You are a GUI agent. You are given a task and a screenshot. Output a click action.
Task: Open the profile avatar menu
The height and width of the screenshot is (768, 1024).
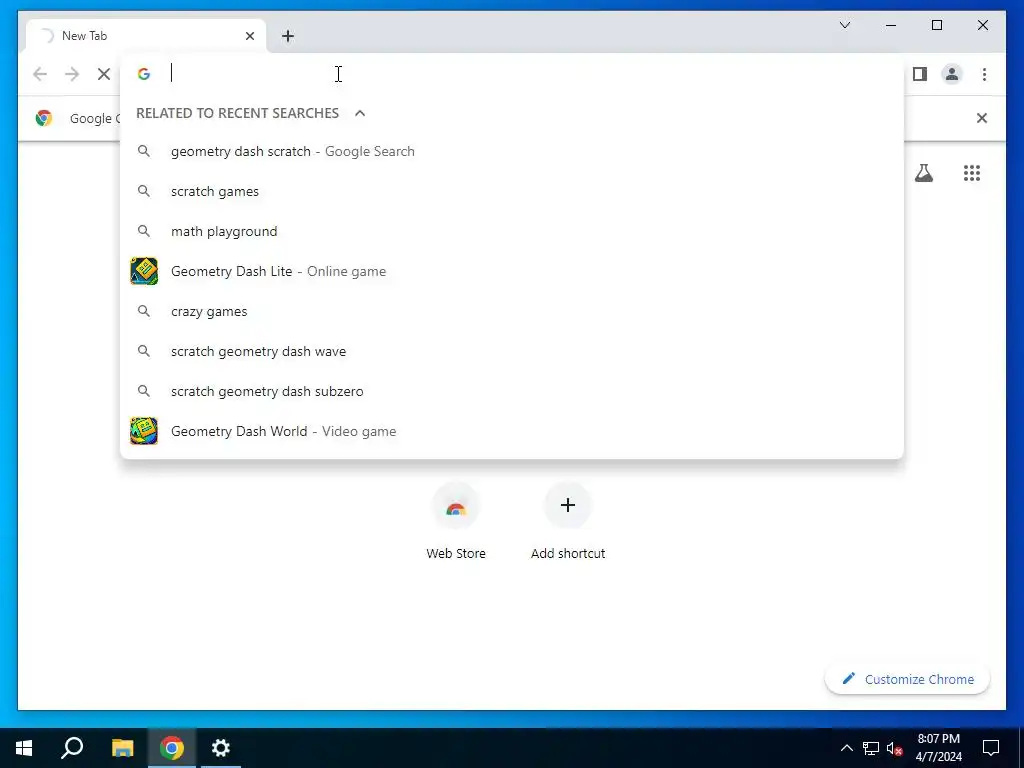point(952,74)
